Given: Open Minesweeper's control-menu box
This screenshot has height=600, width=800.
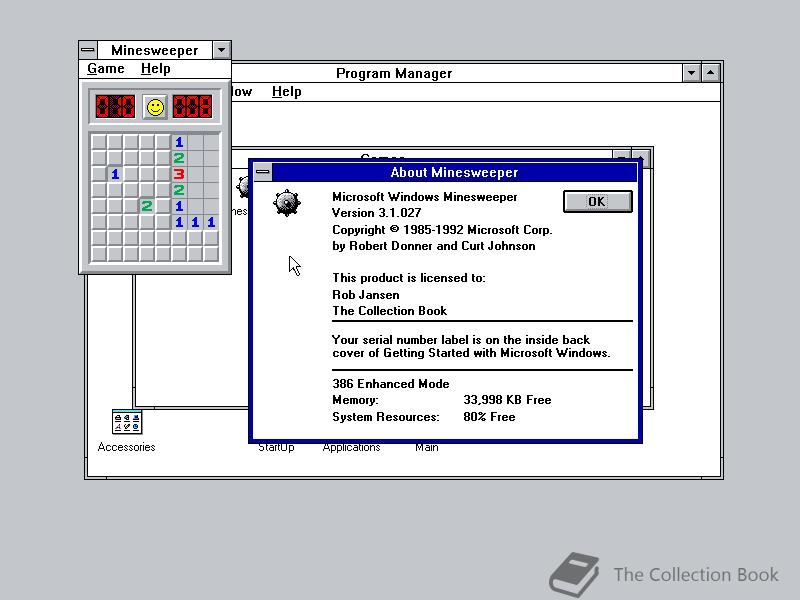Looking at the screenshot, I should (88, 49).
